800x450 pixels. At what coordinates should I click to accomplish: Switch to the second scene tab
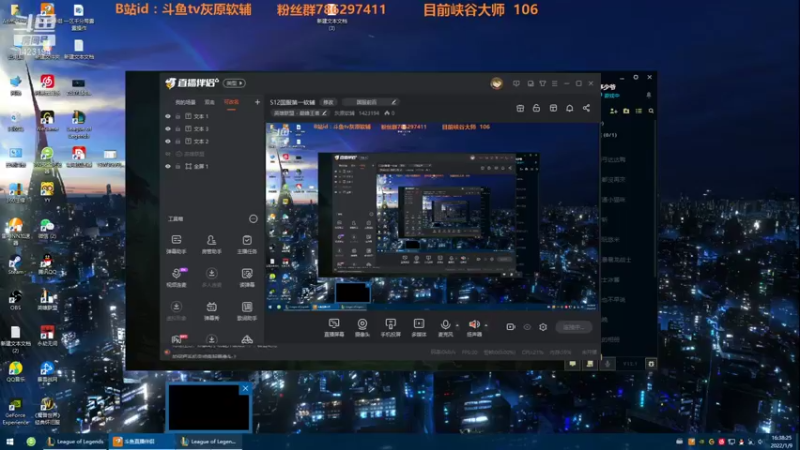coord(210,102)
